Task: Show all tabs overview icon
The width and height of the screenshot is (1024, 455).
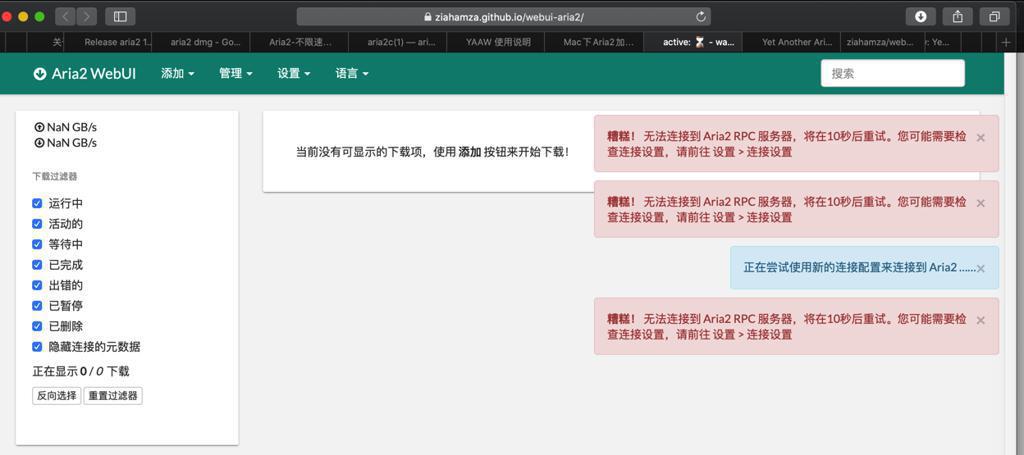Action: click(995, 16)
